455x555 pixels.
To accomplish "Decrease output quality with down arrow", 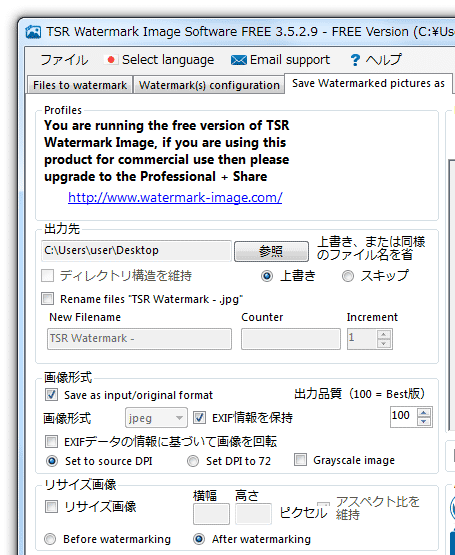I will click(x=424, y=422).
